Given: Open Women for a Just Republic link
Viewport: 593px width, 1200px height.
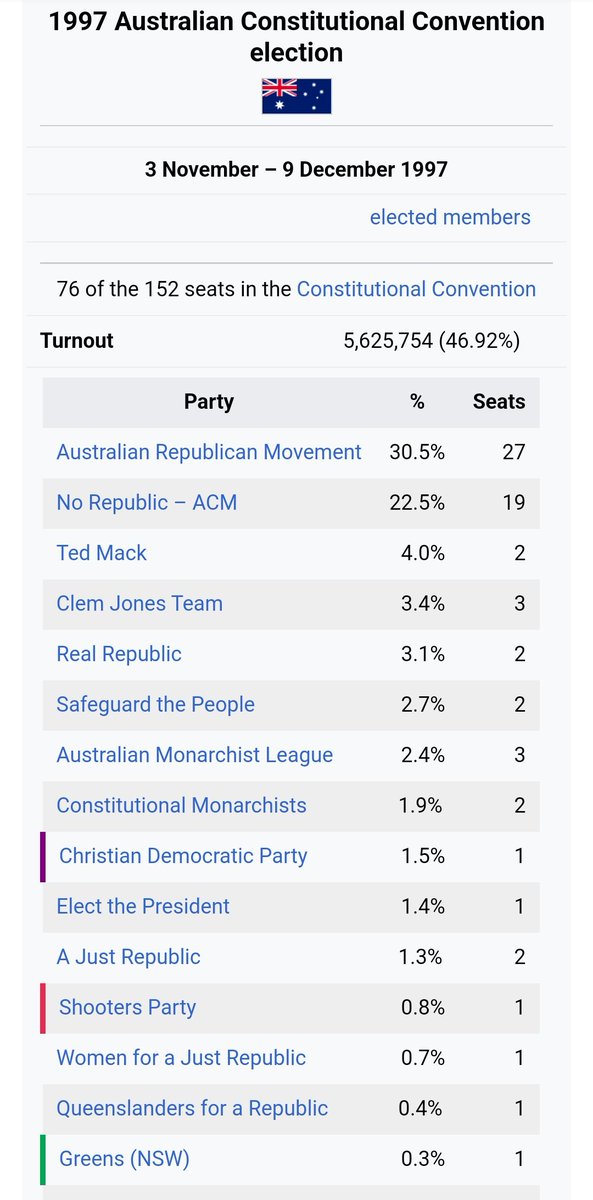Looking at the screenshot, I should [x=182, y=1058].
